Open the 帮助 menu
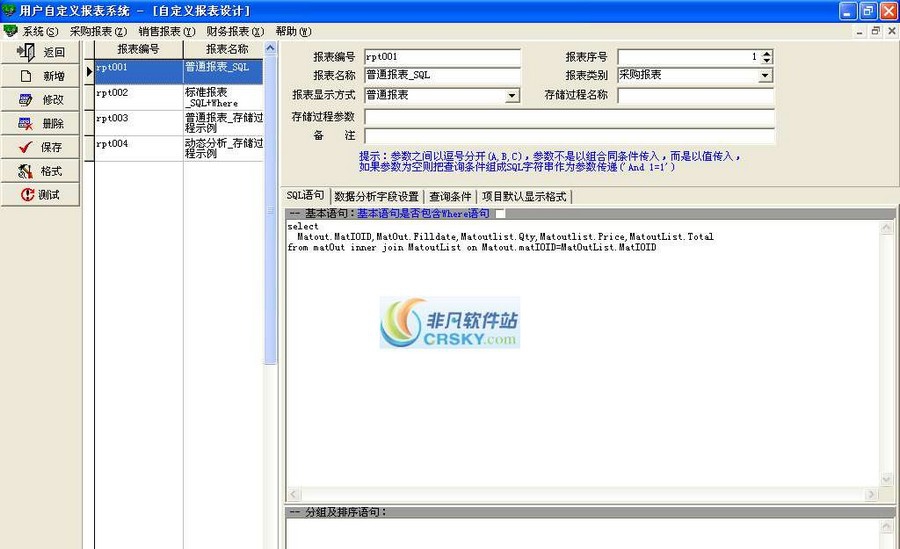Image resolution: width=900 pixels, height=549 pixels. click(x=293, y=32)
